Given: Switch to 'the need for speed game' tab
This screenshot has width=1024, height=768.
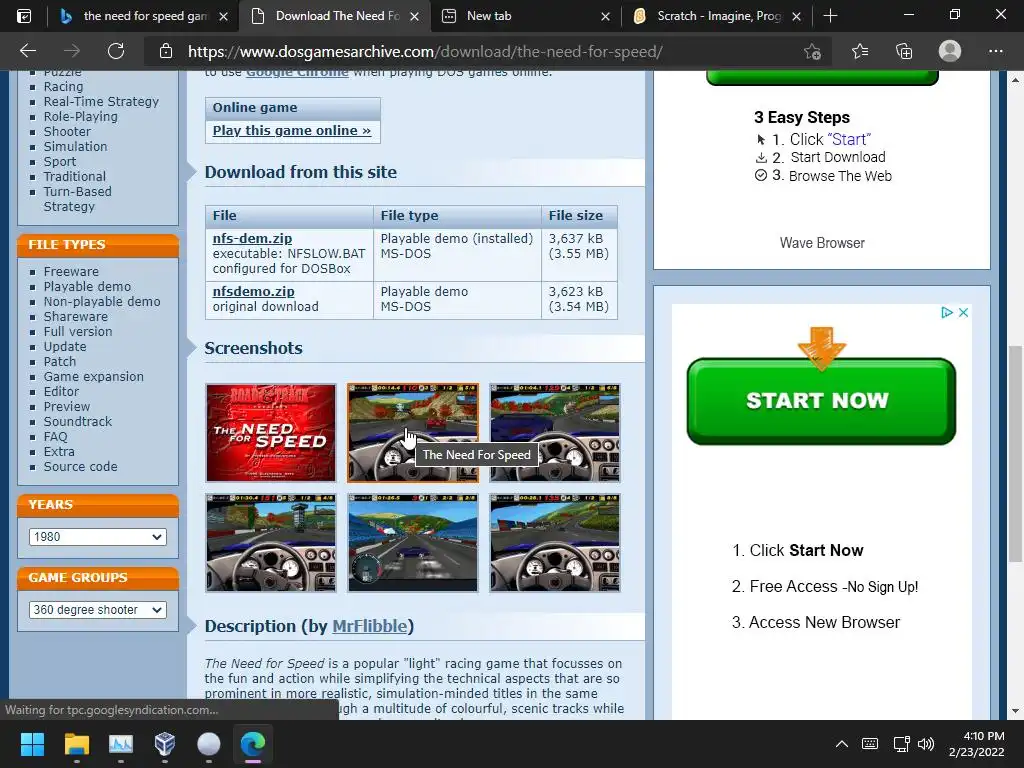Looking at the screenshot, I should pyautogui.click(x=145, y=16).
